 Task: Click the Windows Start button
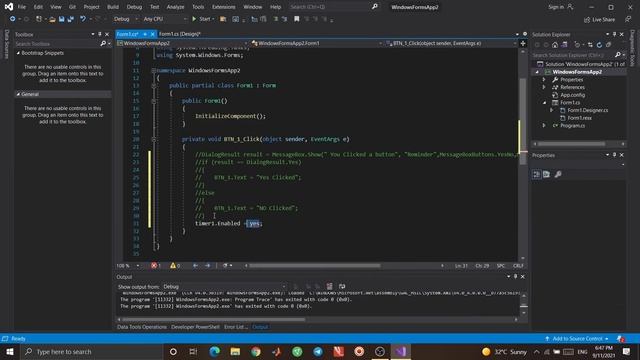click(x=10, y=351)
